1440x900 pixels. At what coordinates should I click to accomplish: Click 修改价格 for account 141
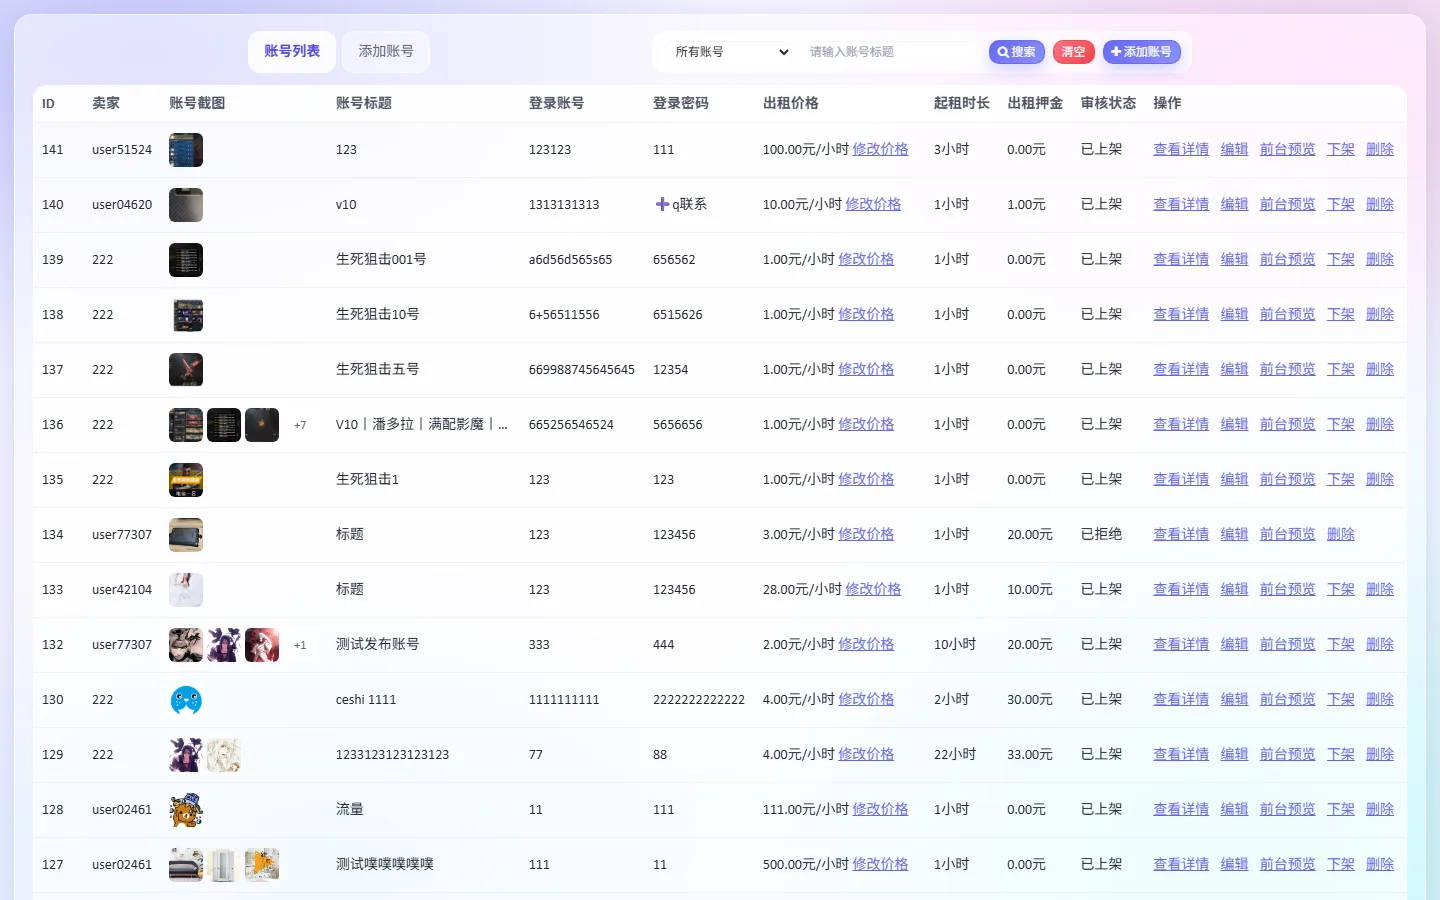[880, 149]
